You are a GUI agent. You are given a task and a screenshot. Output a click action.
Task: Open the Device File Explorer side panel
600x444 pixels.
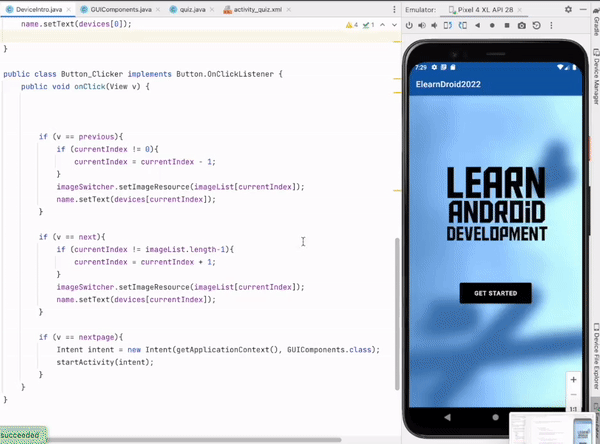(x=596, y=356)
